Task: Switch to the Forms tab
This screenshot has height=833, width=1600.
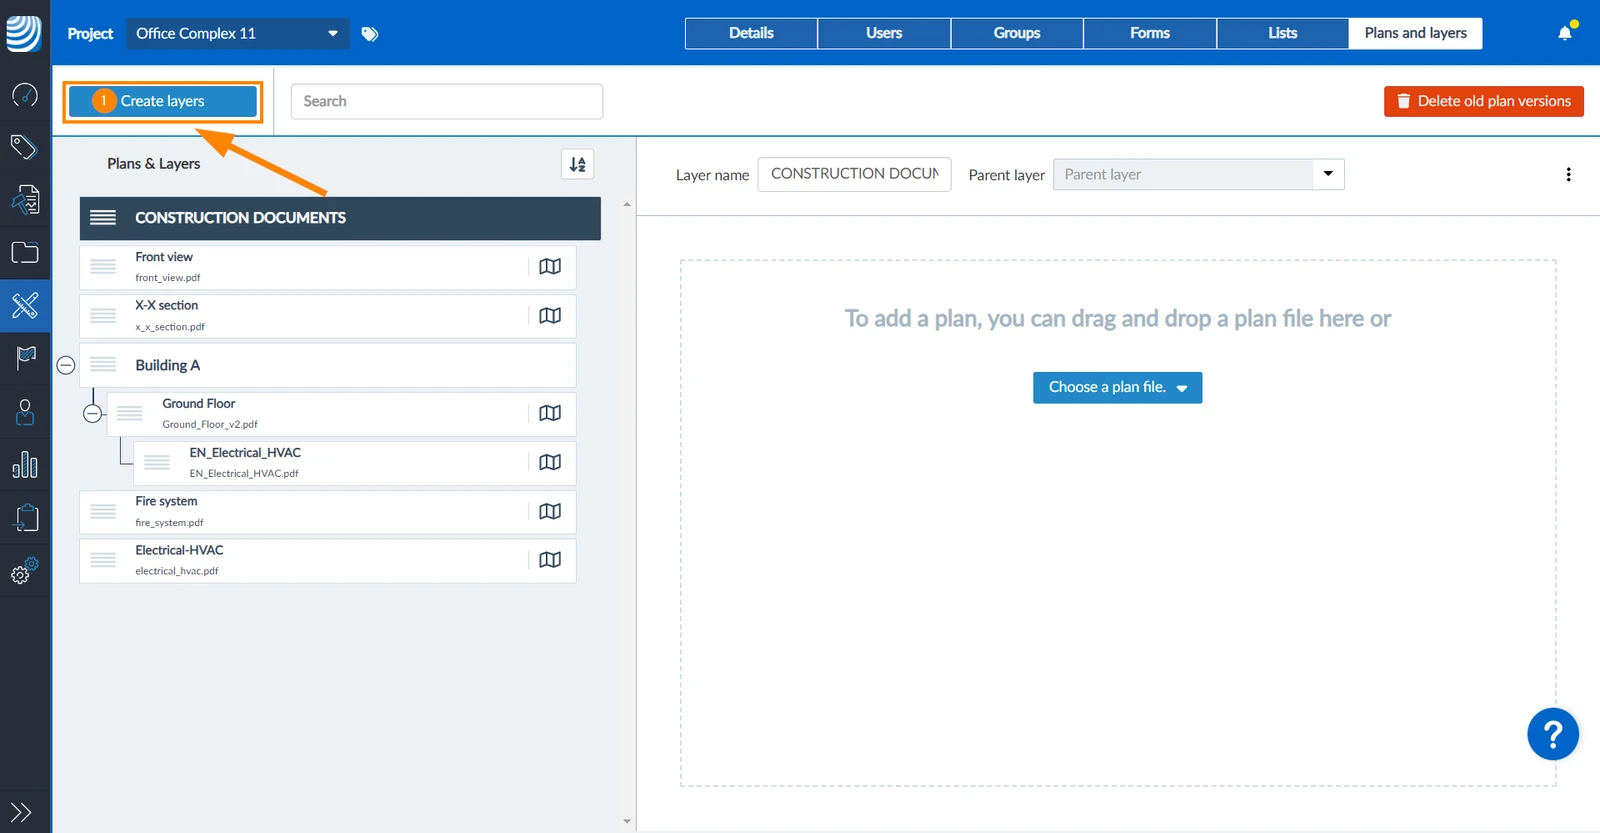Action: point(1150,33)
